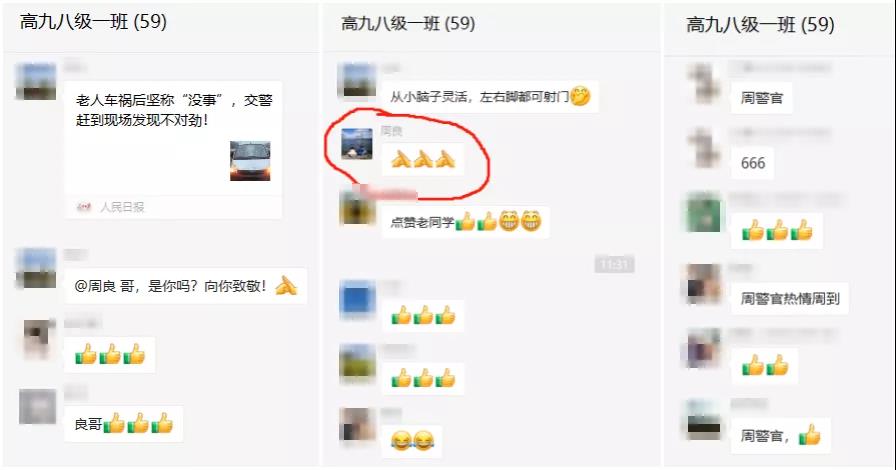Click the 良哥 thumbs-up message bubble
The width and height of the screenshot is (896, 470).
point(123,424)
